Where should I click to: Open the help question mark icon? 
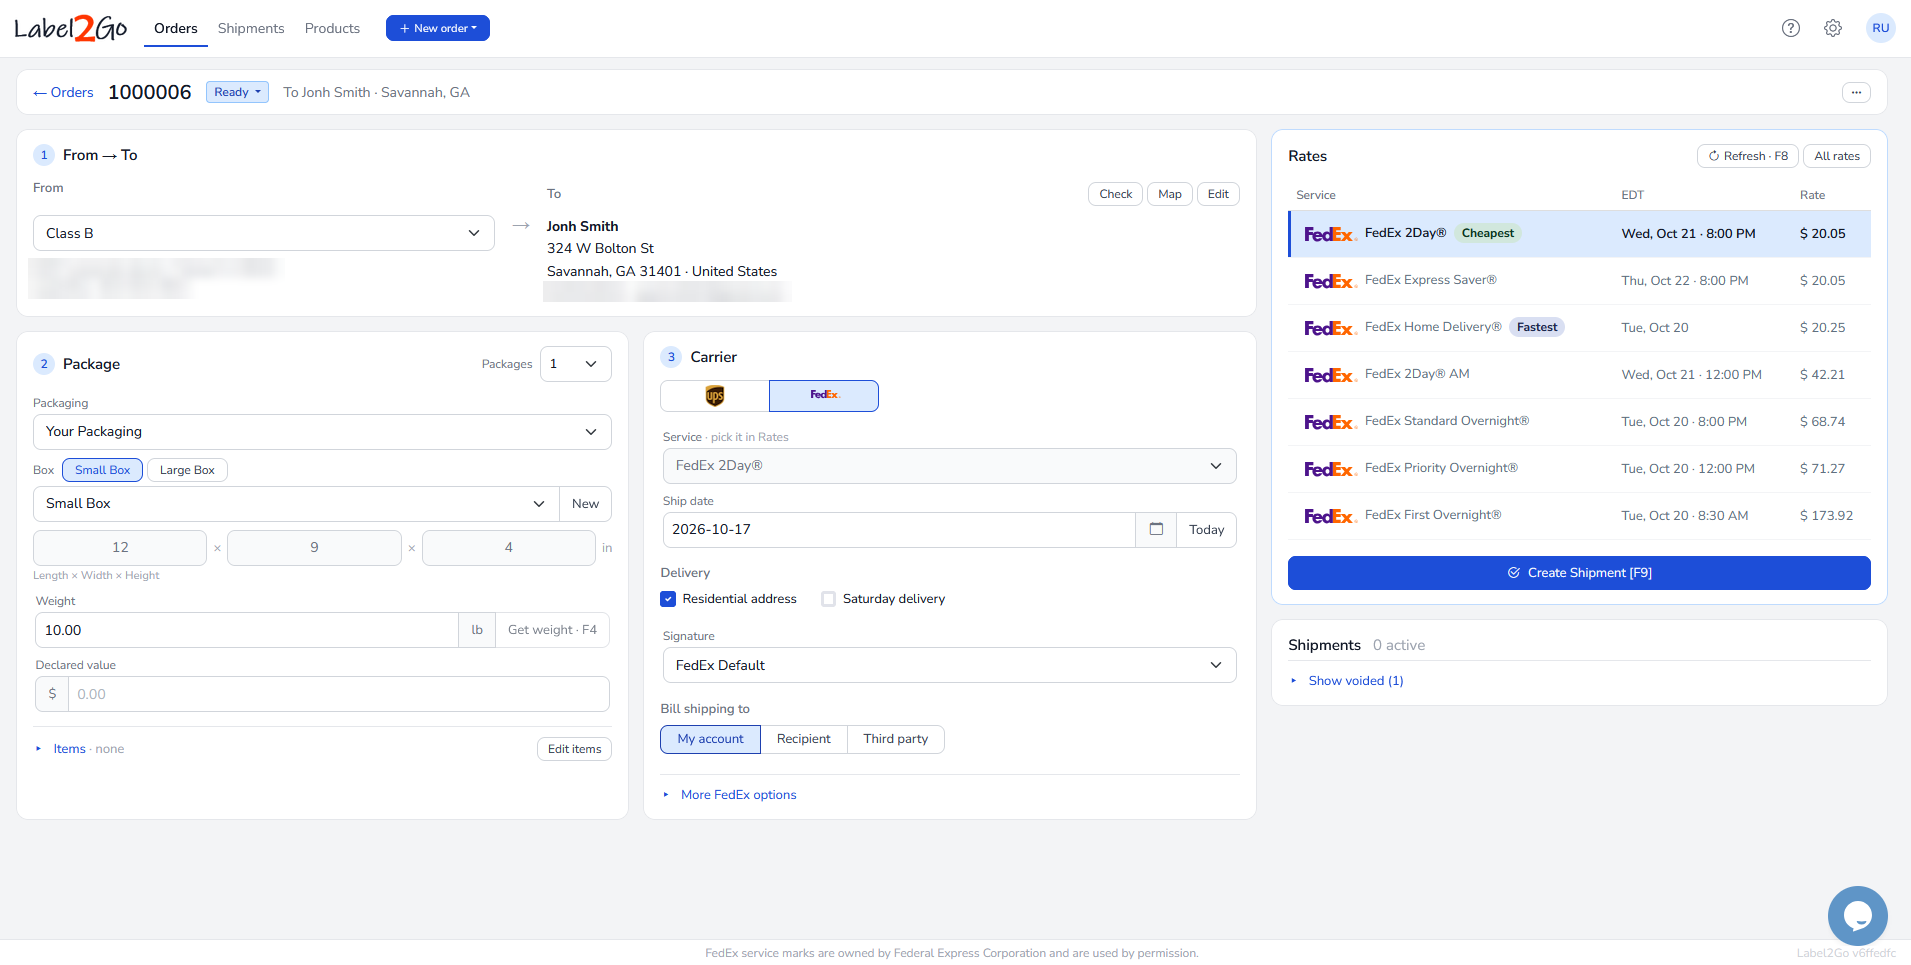tap(1790, 28)
